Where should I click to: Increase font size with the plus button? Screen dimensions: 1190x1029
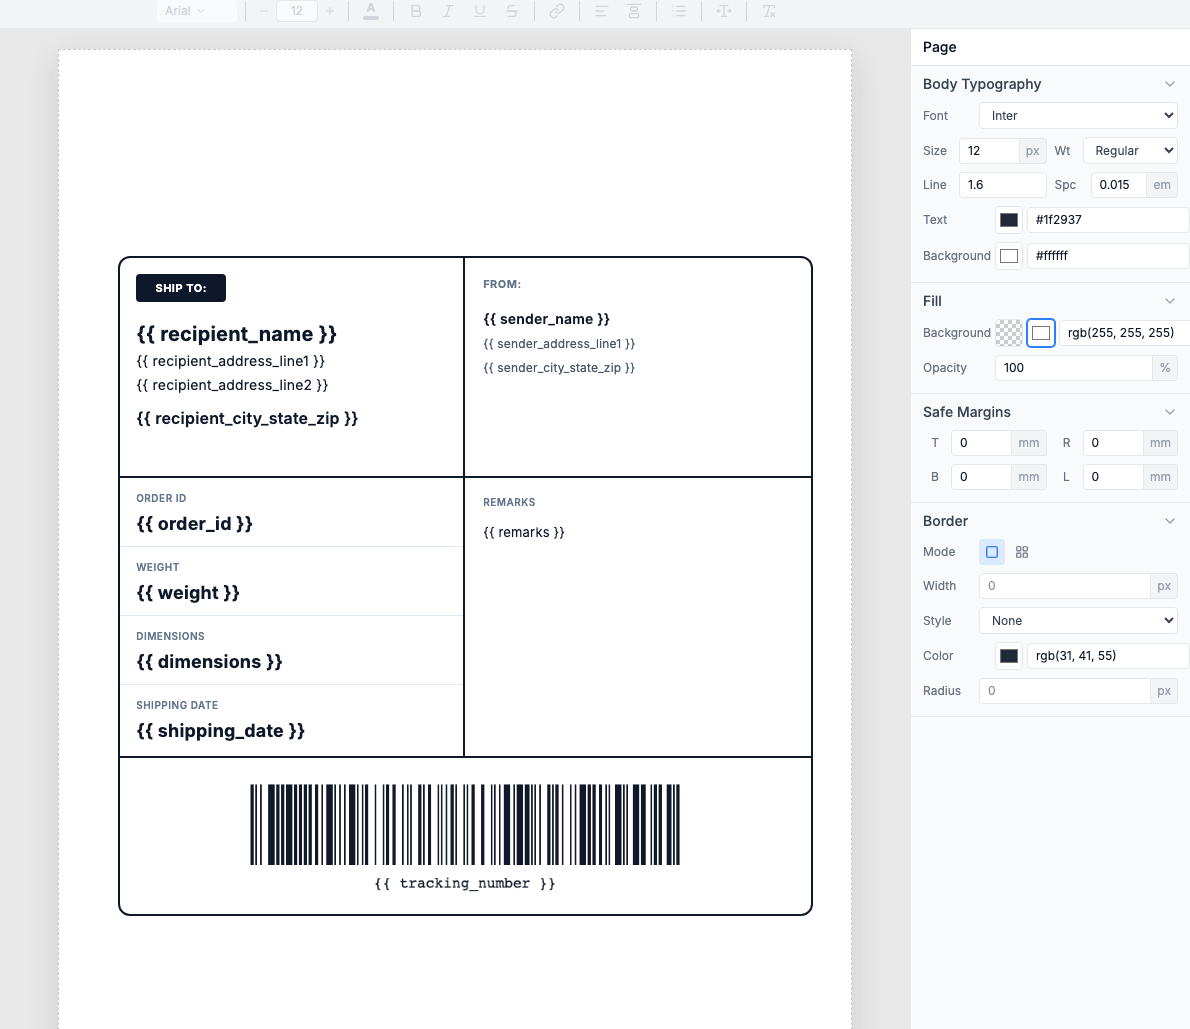click(x=330, y=11)
